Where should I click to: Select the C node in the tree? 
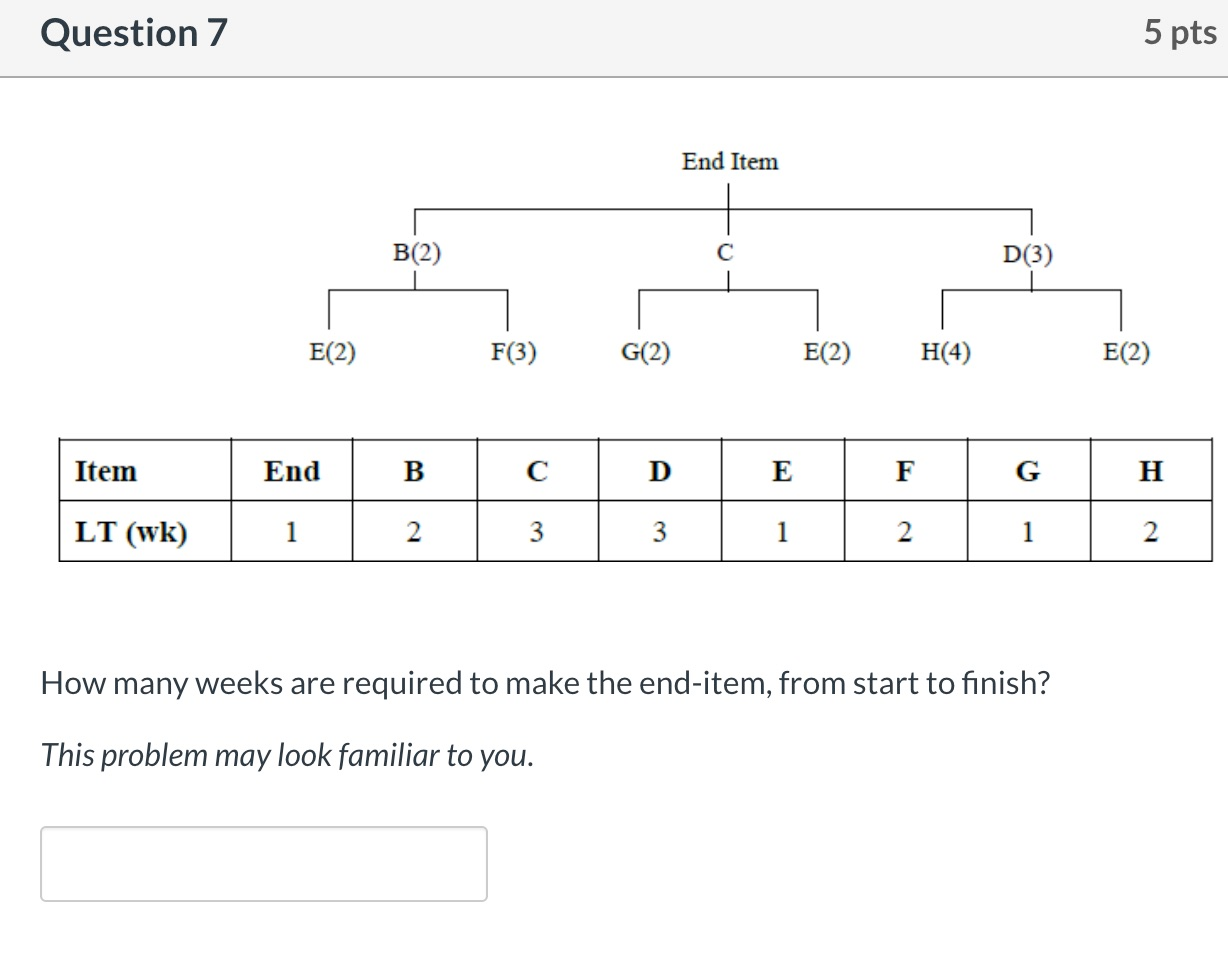coord(727,252)
